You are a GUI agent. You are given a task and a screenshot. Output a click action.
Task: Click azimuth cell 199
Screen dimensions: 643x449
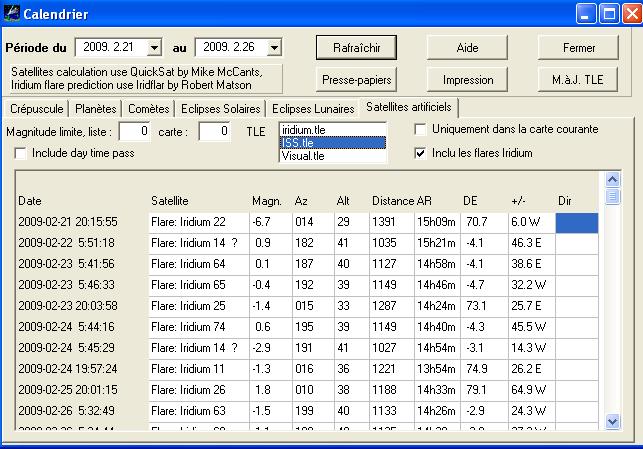[313, 411]
